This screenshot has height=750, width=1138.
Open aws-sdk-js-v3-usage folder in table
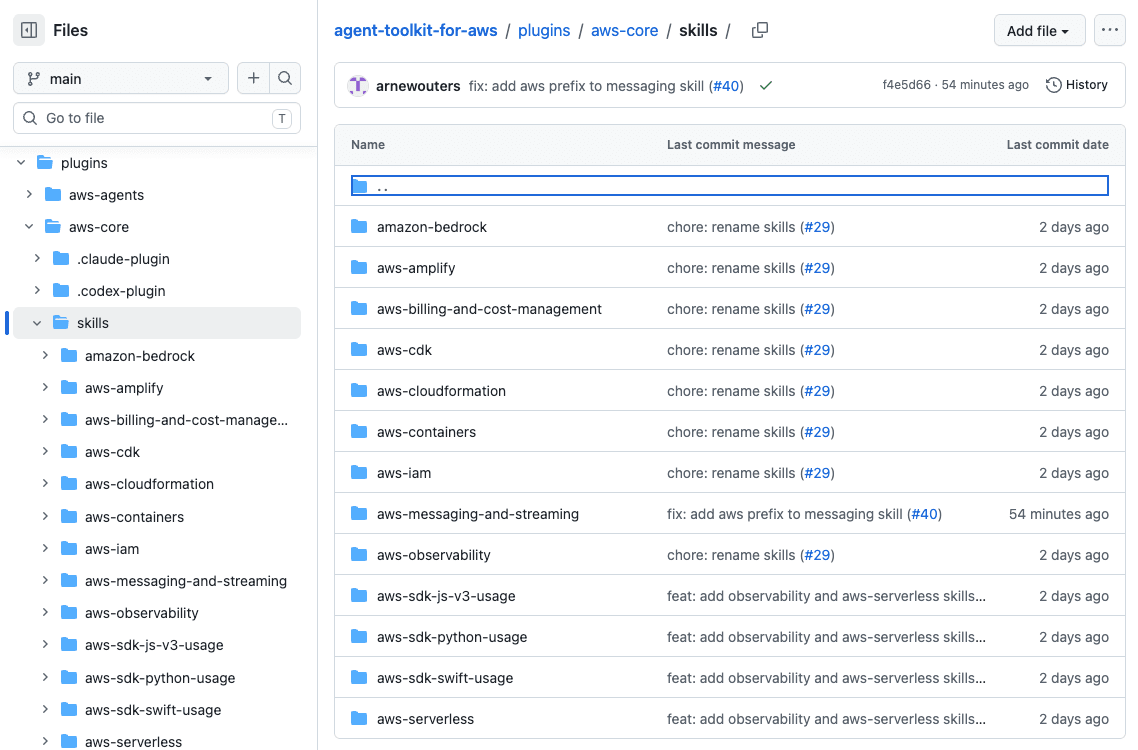tap(446, 596)
